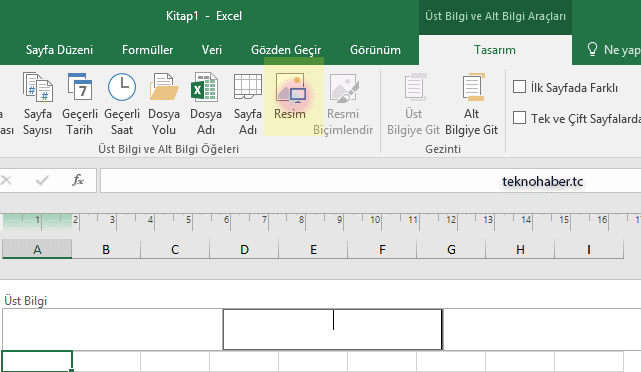Click the Ne yap tell me box
The image size is (641, 372).
613,50
